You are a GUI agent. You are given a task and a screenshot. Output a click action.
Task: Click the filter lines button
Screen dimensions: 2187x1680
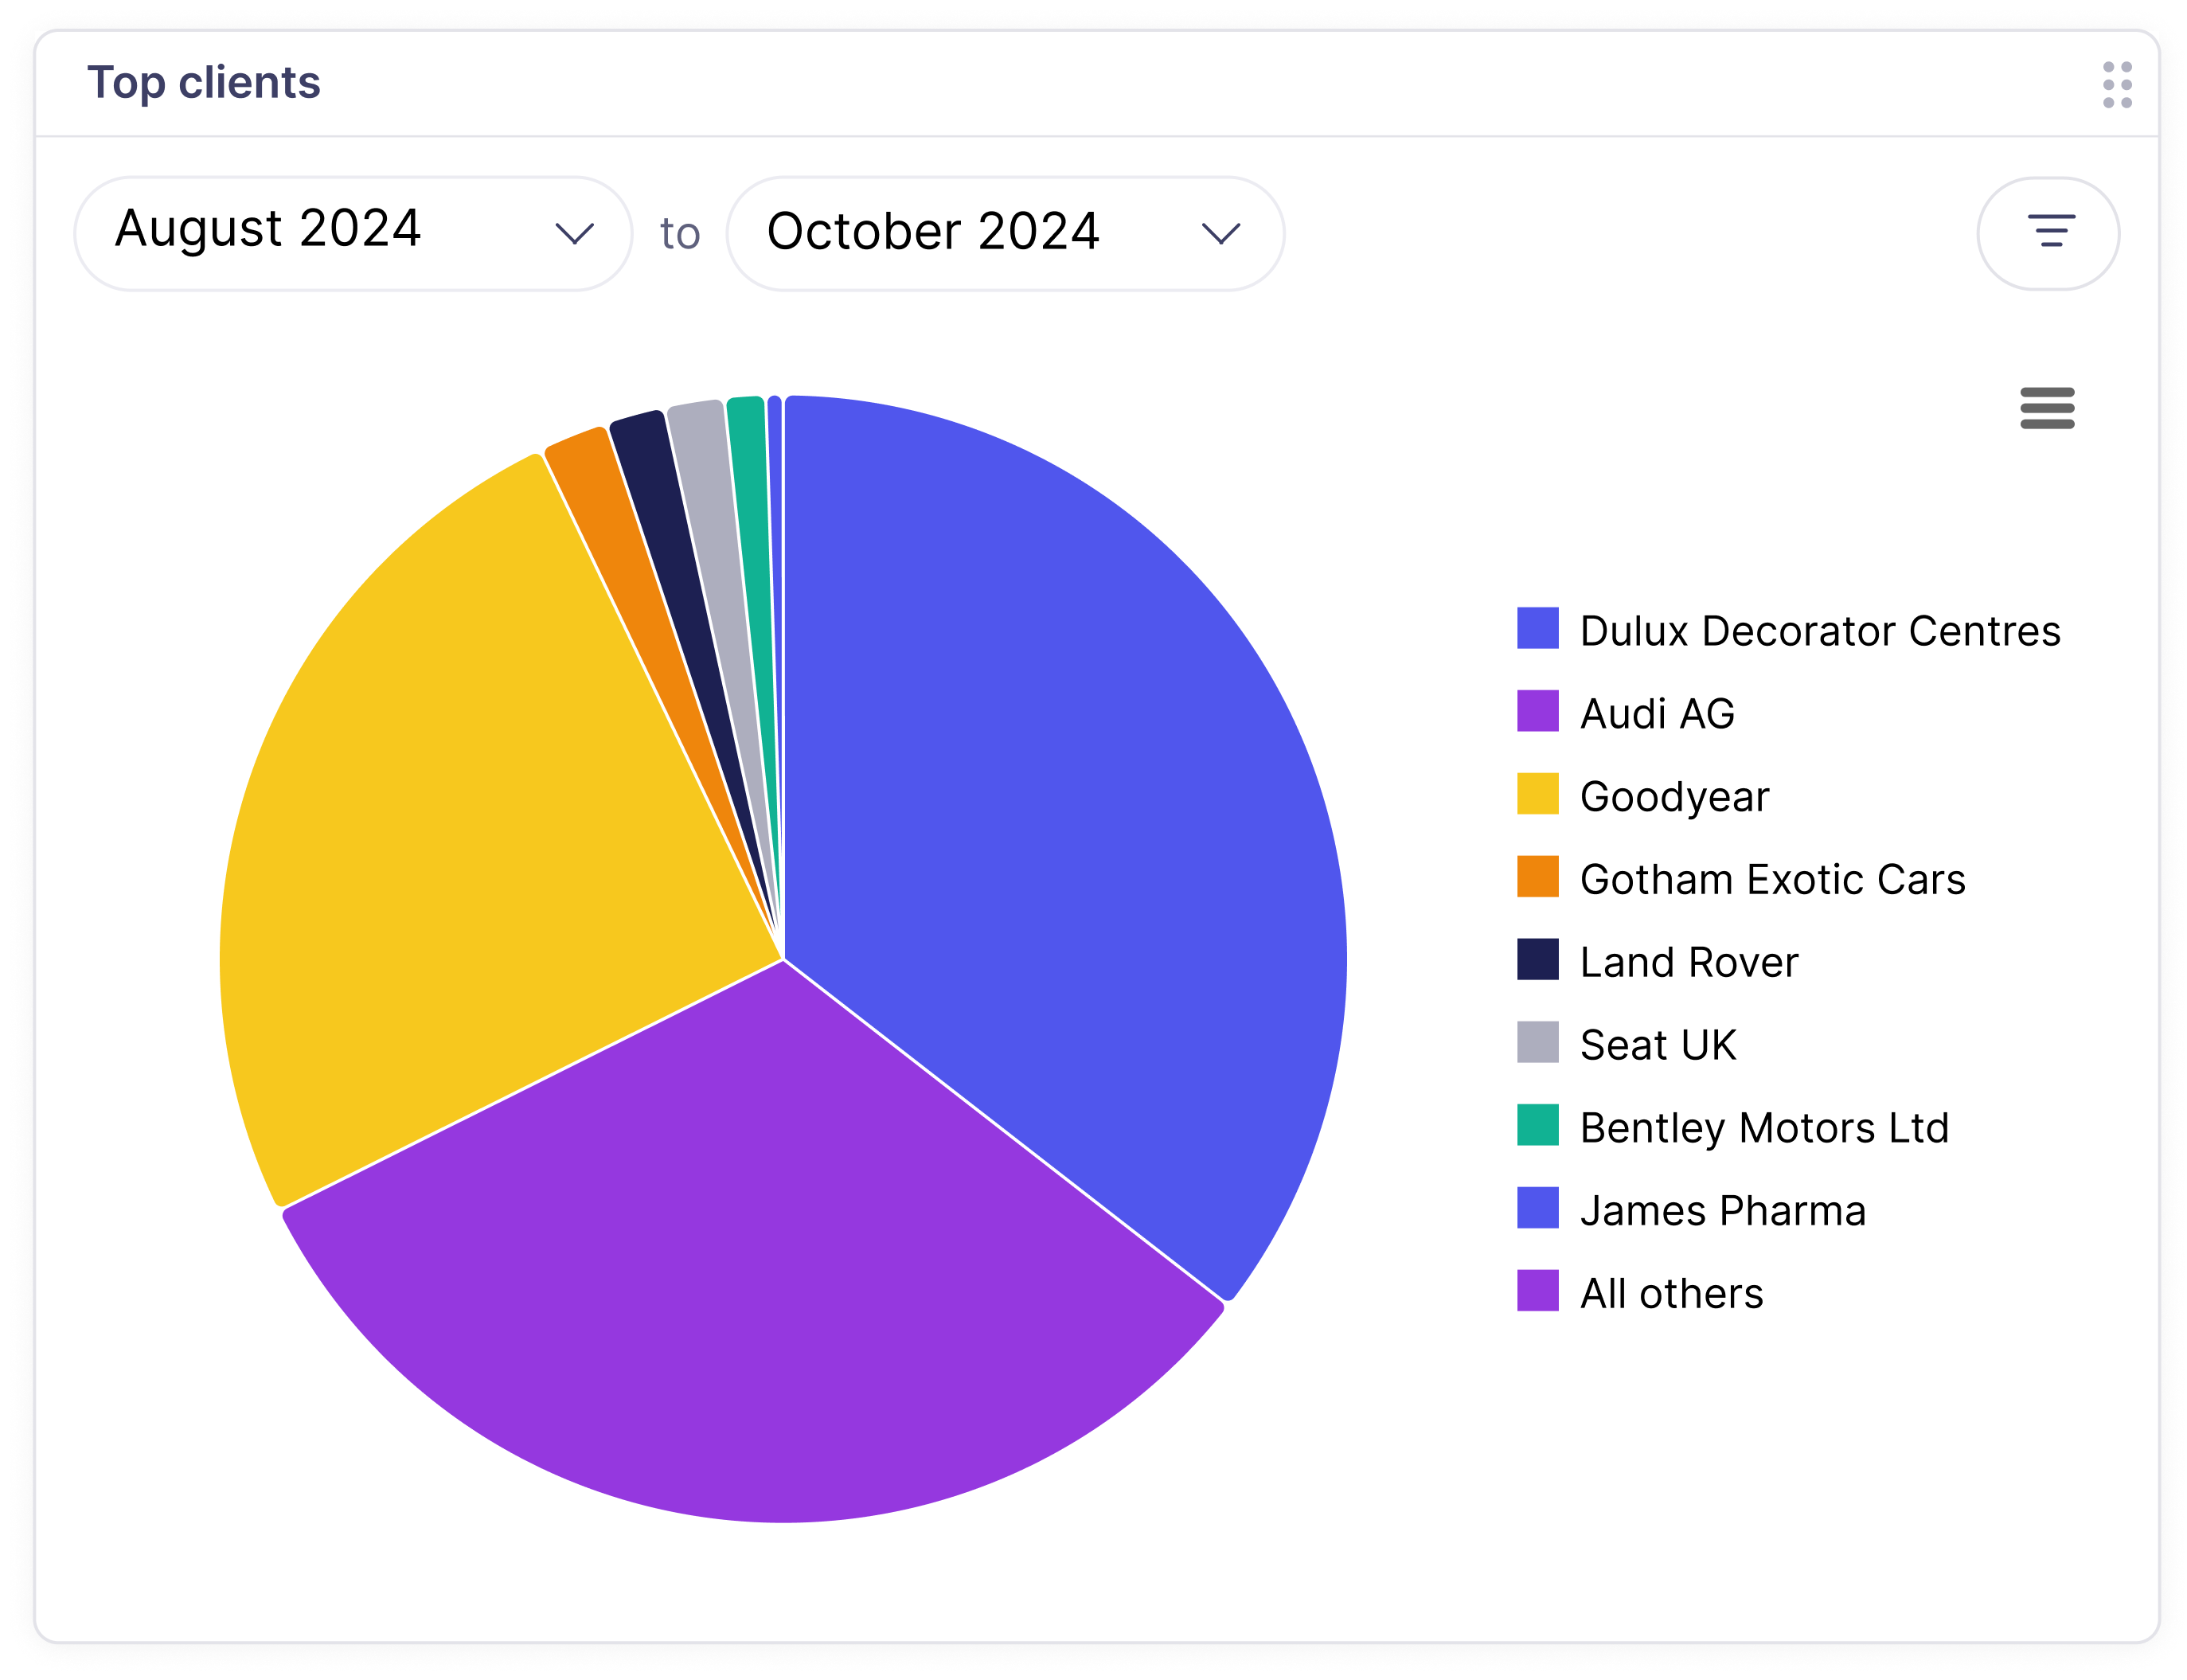[2047, 233]
